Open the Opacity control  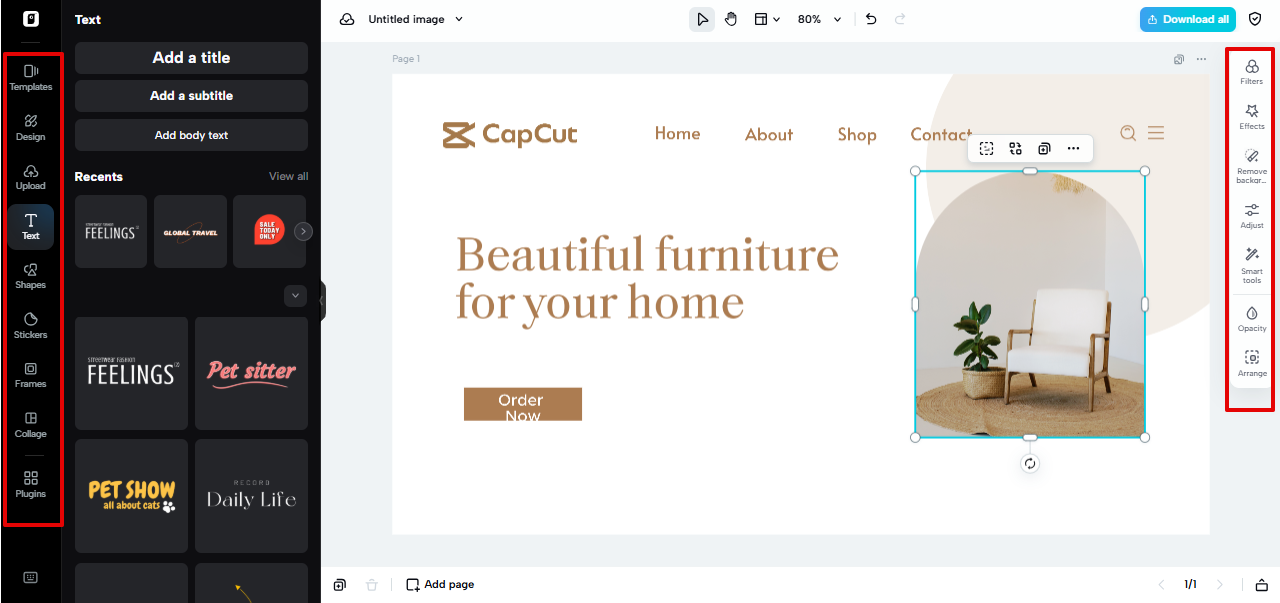tap(1251, 318)
